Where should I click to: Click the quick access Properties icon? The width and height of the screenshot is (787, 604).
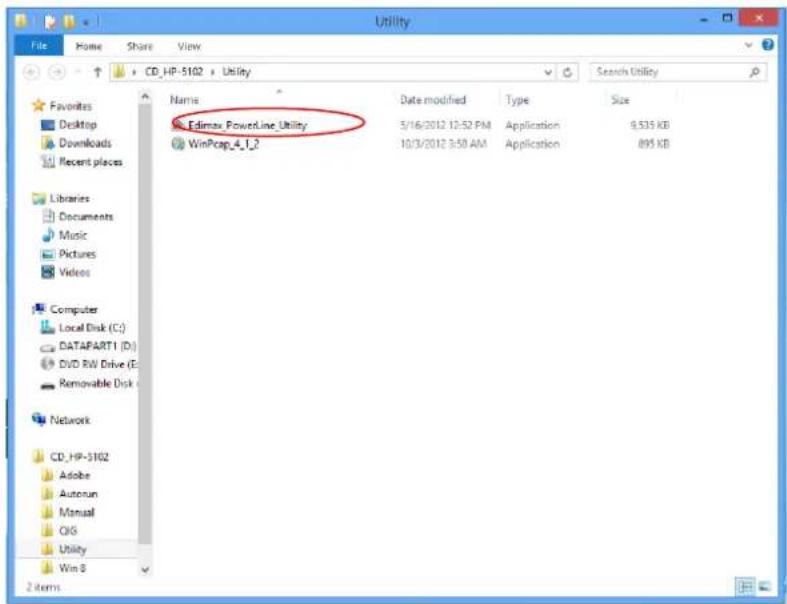click(50, 22)
